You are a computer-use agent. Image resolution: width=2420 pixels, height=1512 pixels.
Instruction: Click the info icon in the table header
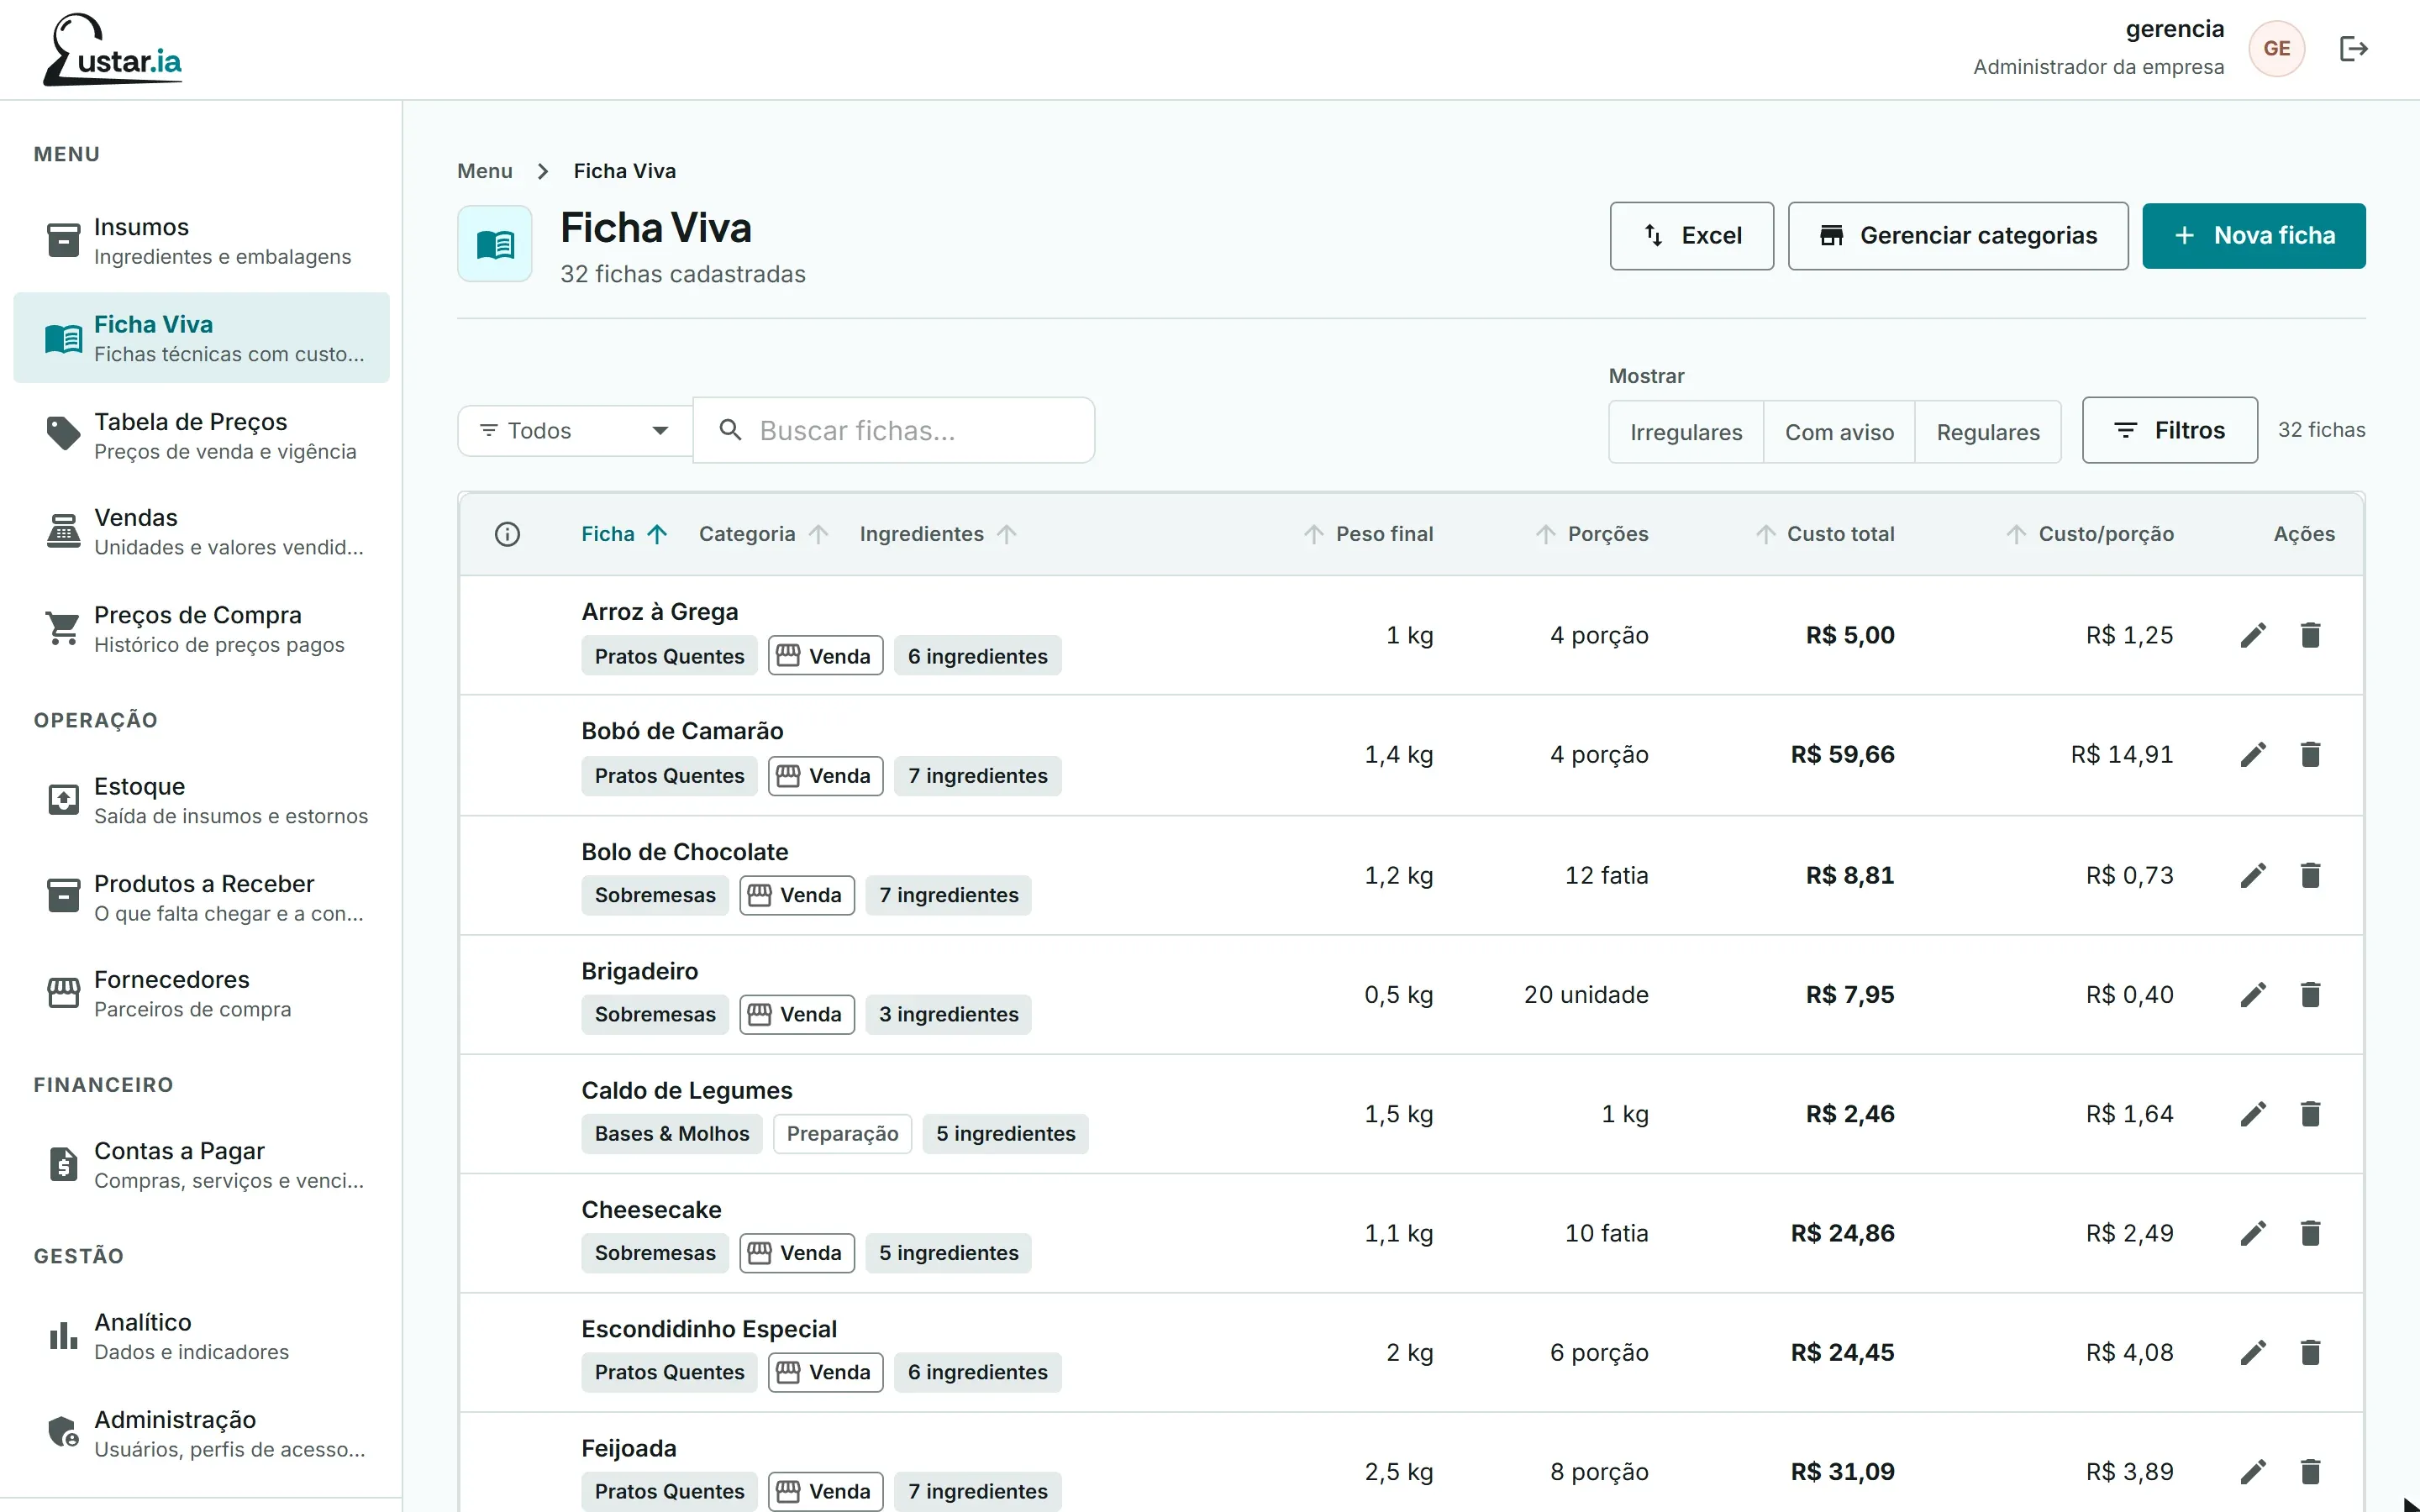[x=507, y=534]
